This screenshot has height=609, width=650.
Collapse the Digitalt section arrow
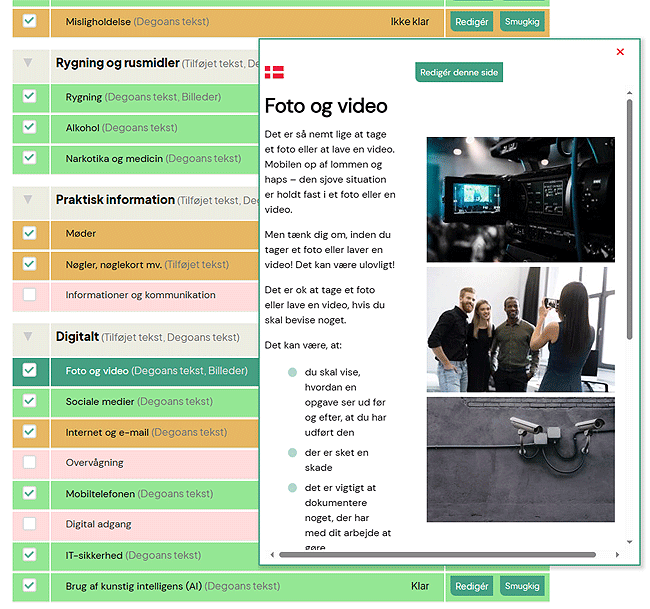[28, 337]
